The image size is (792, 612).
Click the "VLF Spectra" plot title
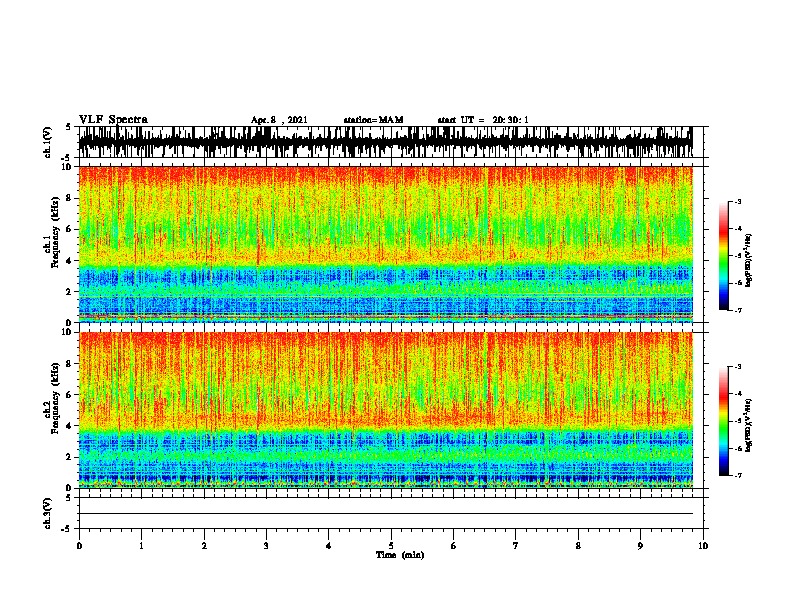click(x=113, y=120)
